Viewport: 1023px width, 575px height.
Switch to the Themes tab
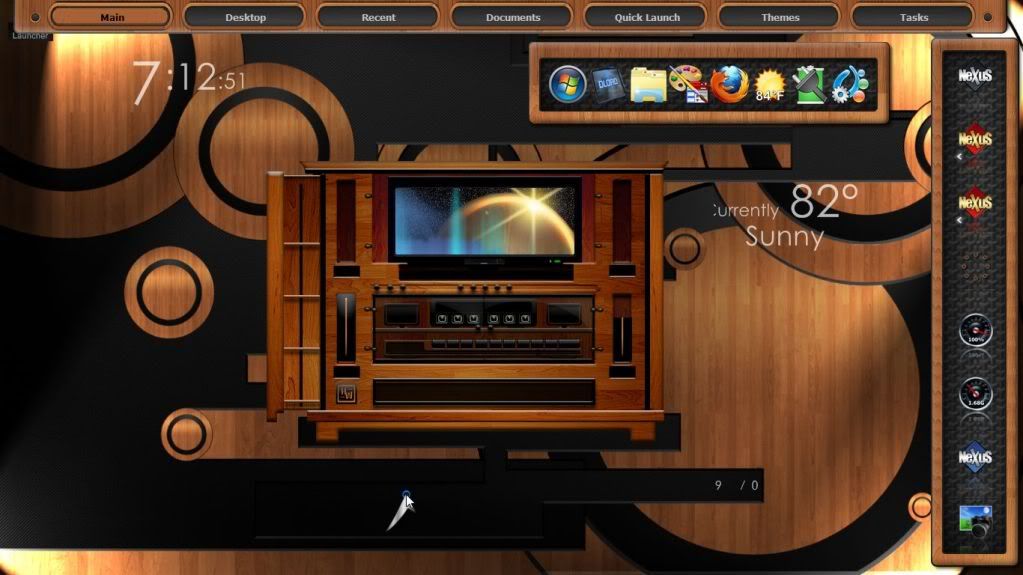(780, 17)
